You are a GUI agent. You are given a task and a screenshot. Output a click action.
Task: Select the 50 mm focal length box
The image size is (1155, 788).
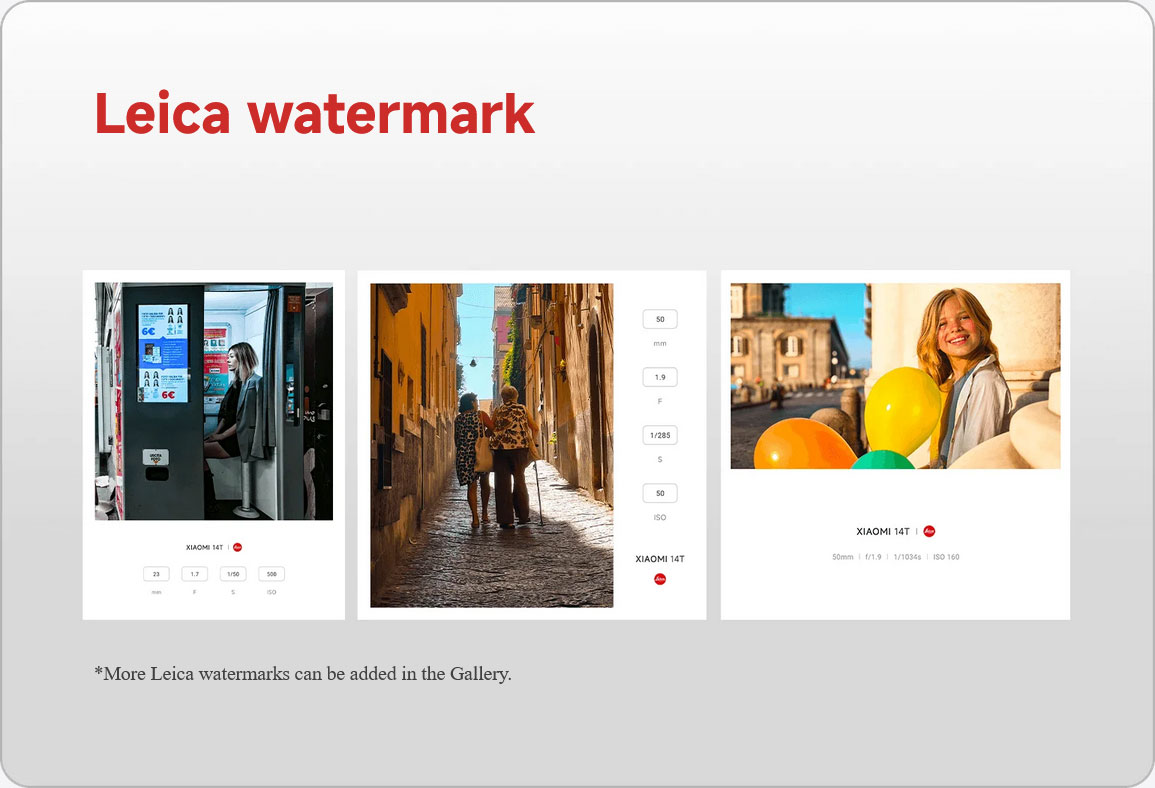click(660, 320)
